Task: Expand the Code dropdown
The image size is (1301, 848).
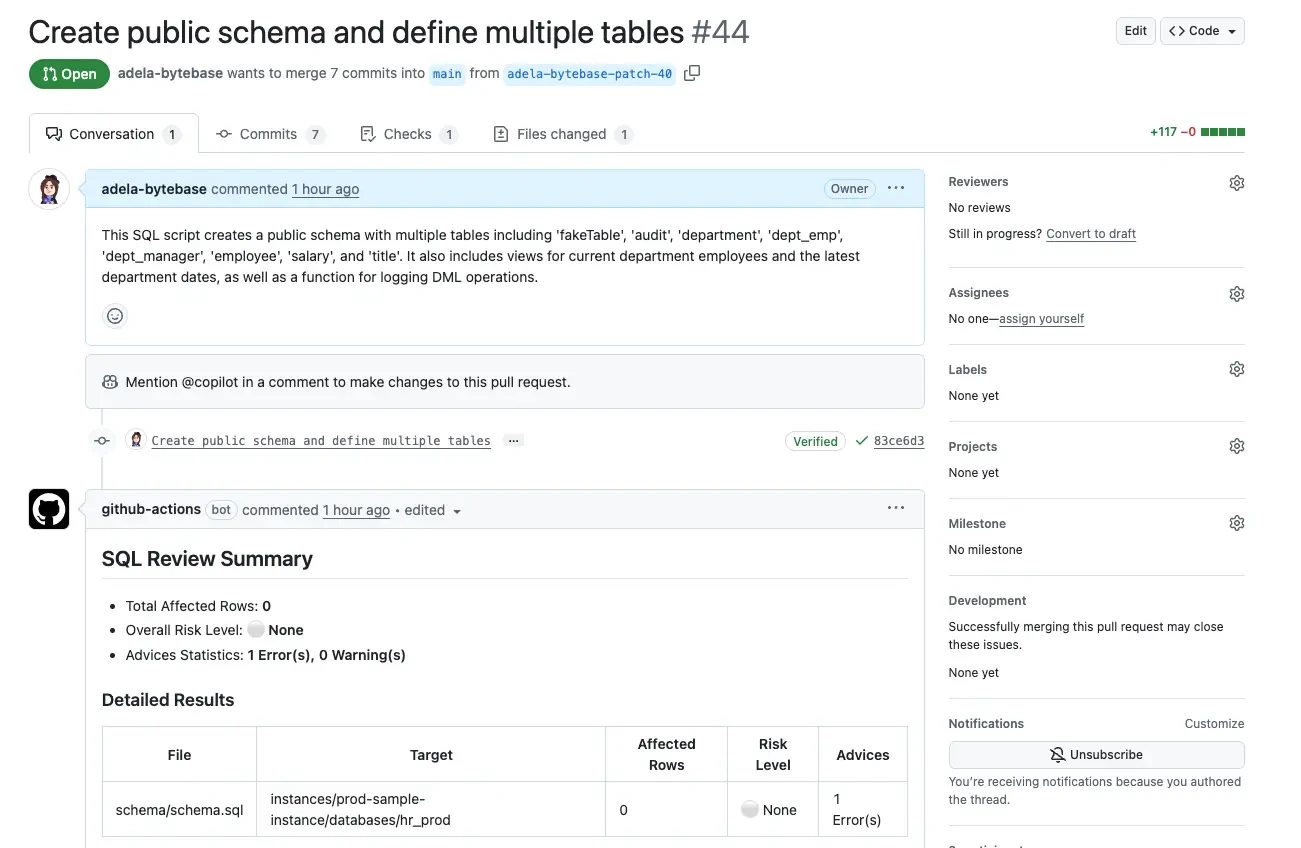Action: click(1202, 31)
